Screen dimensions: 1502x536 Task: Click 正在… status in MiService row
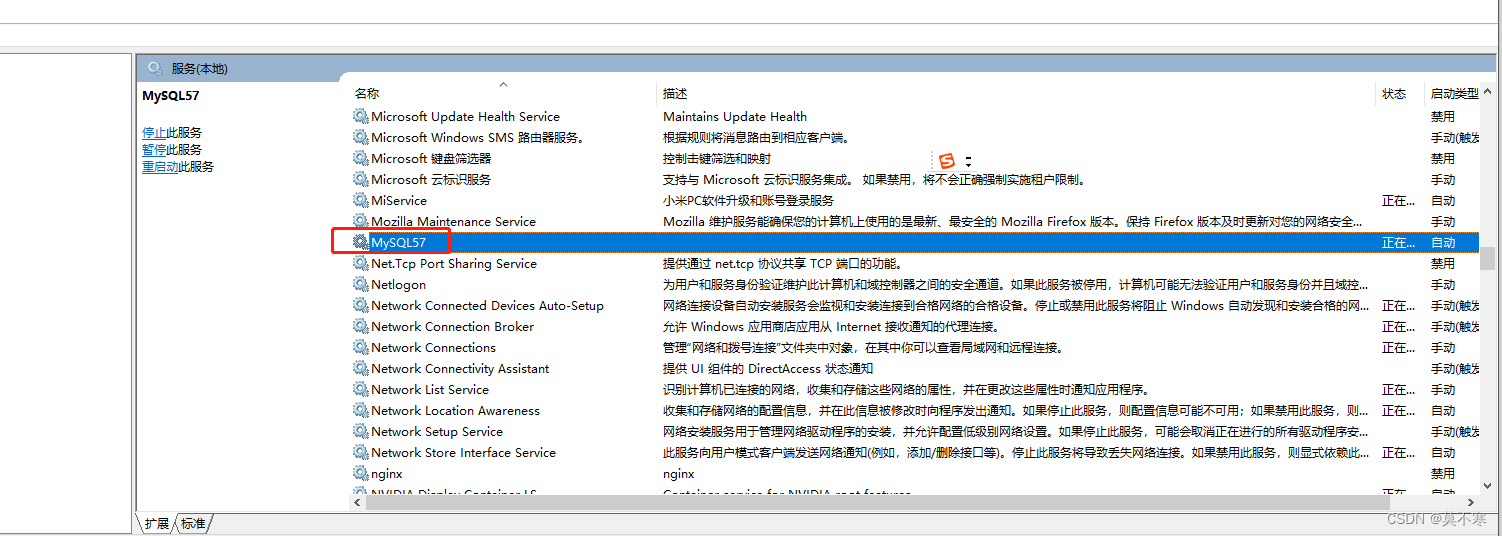pyautogui.click(x=1399, y=200)
